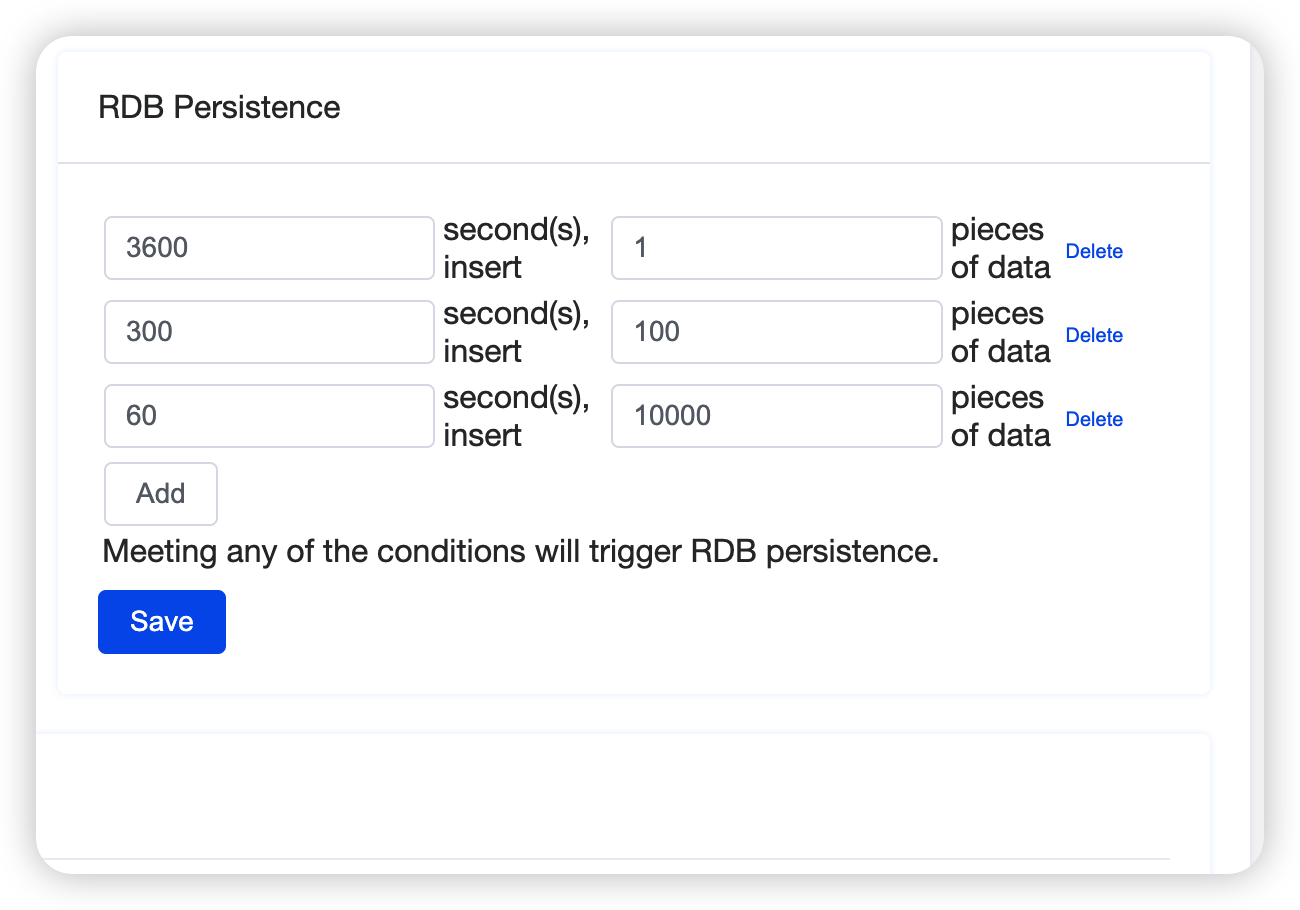The image size is (1300, 910).
Task: Click the RDB Persistence section heading
Action: [x=219, y=108]
